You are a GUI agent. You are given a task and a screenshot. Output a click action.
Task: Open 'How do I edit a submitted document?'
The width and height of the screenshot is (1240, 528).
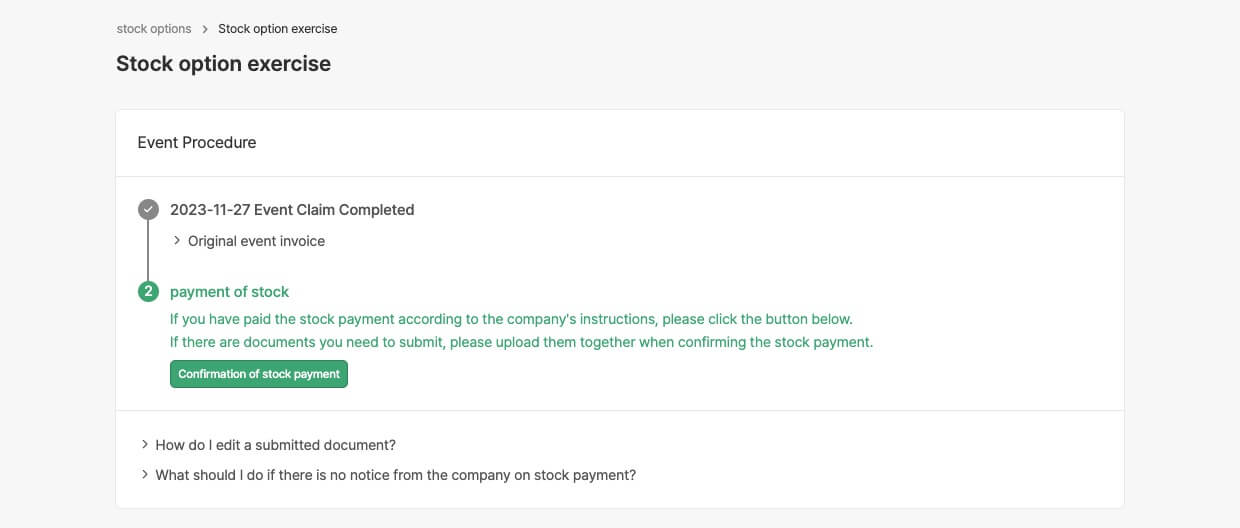coord(275,445)
